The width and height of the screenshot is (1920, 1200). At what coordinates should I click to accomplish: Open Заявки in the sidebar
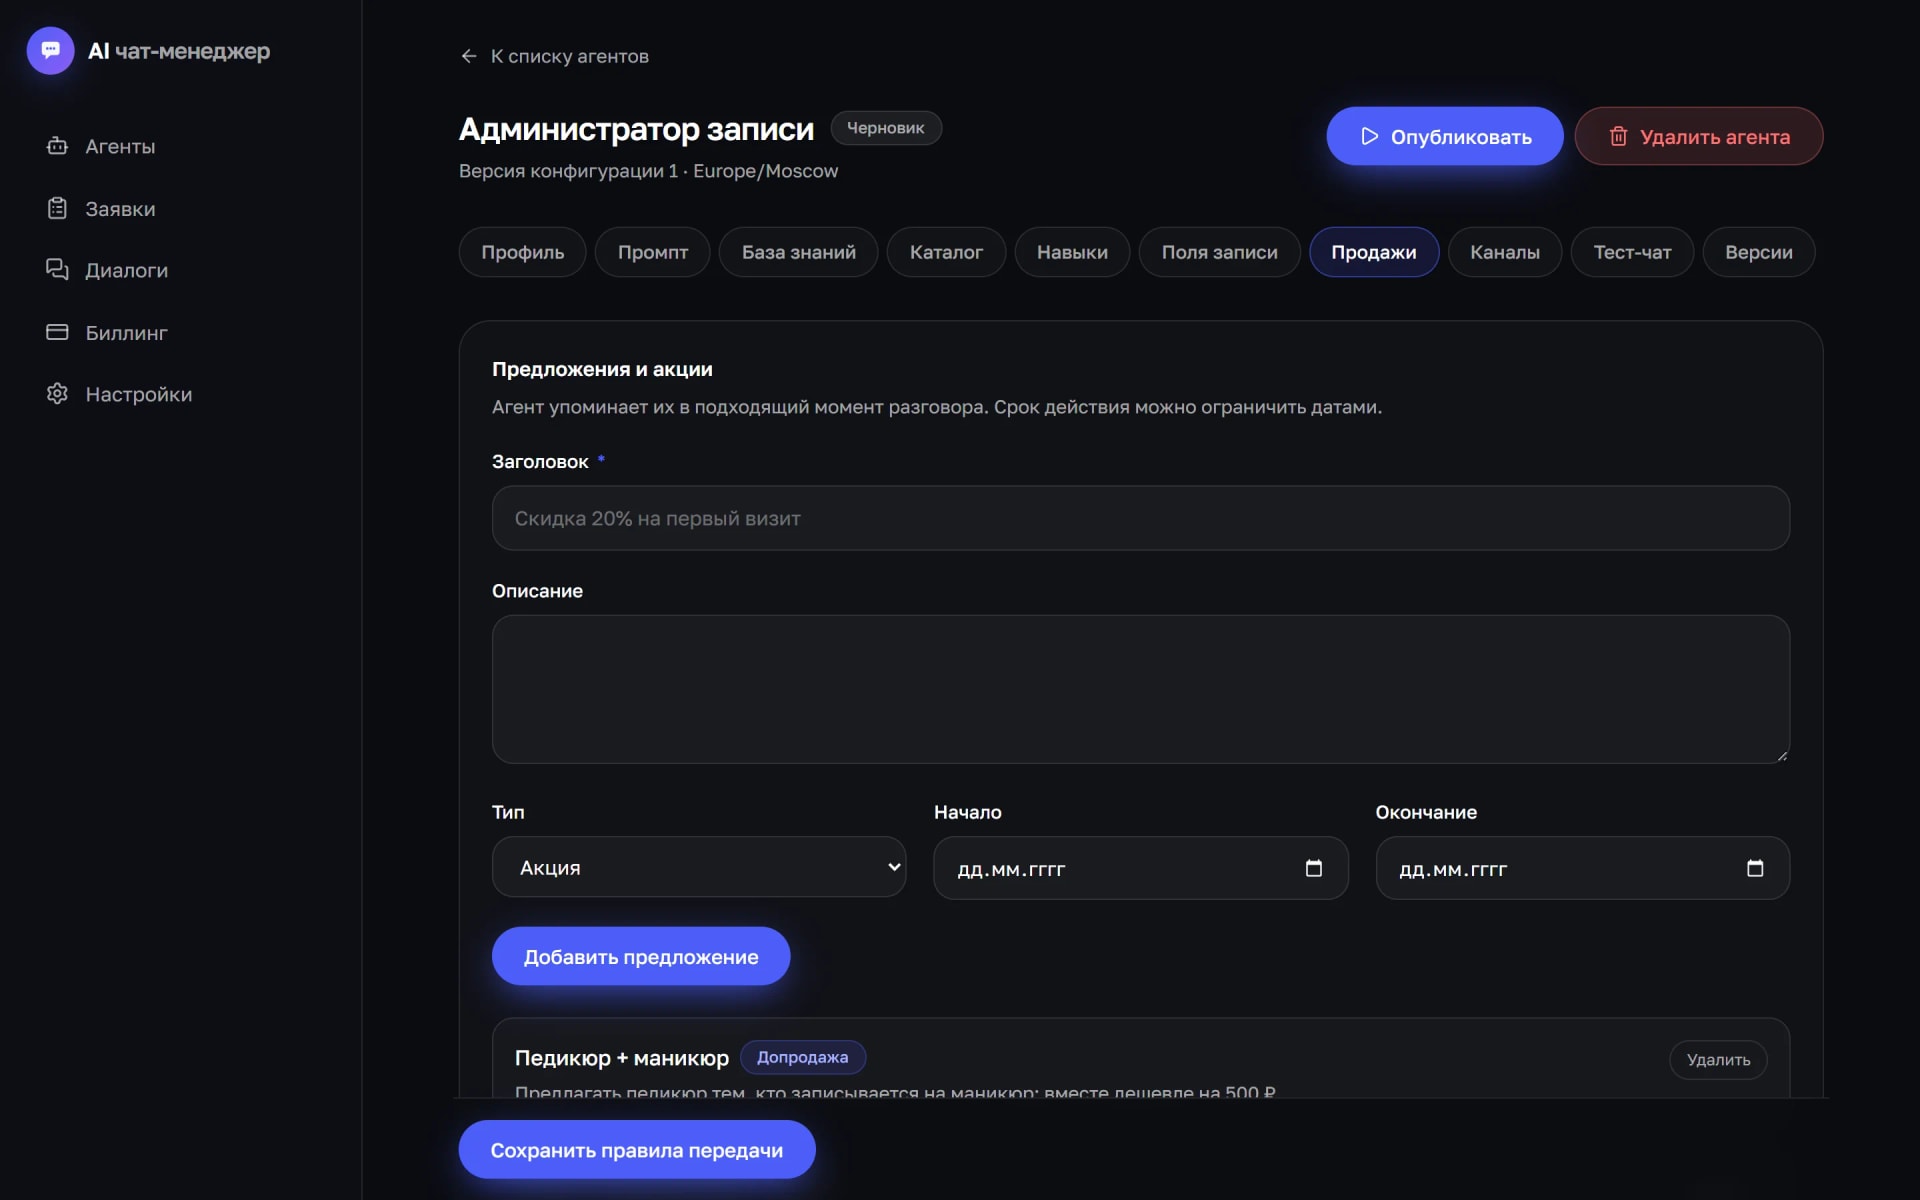click(181, 208)
